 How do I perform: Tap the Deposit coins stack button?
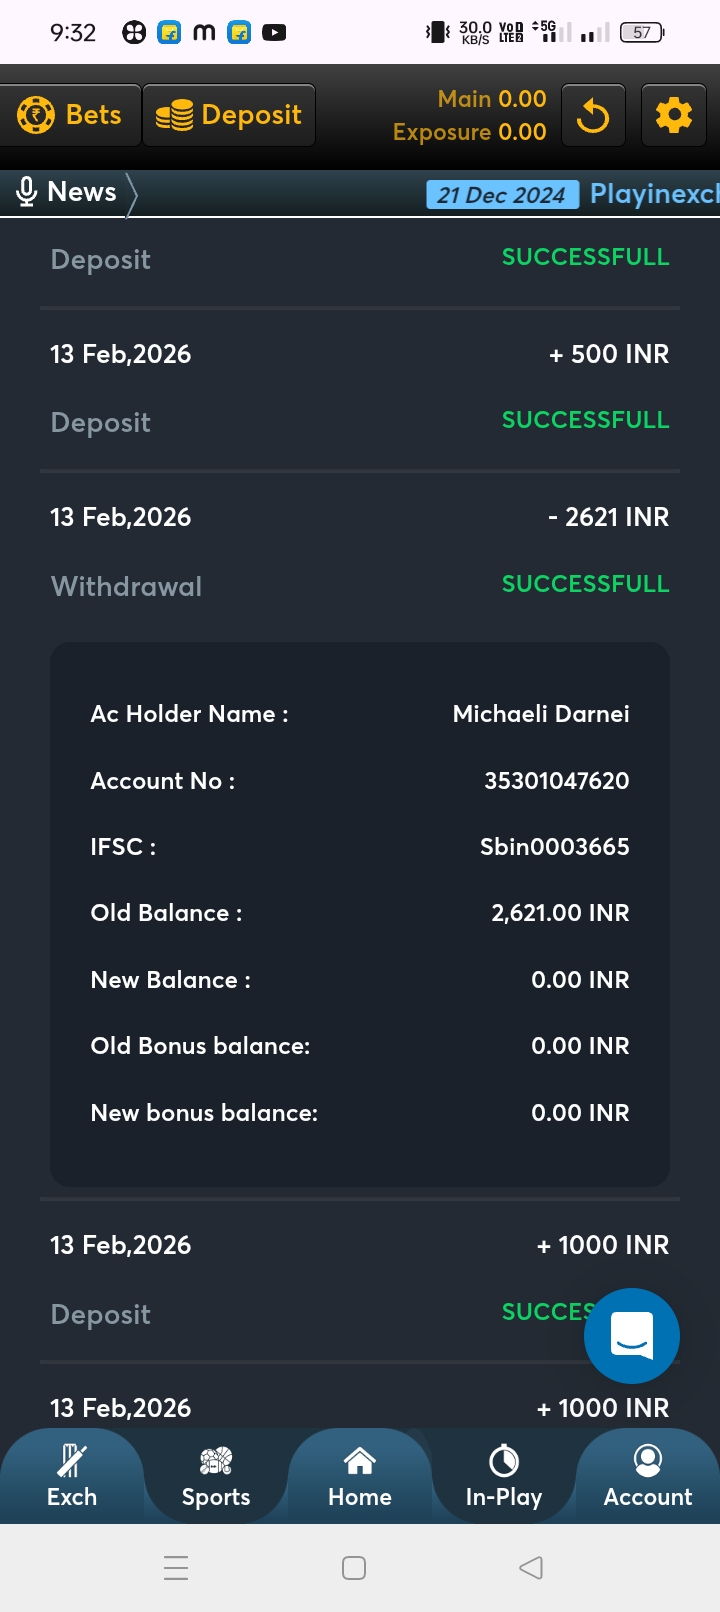[x=229, y=116]
